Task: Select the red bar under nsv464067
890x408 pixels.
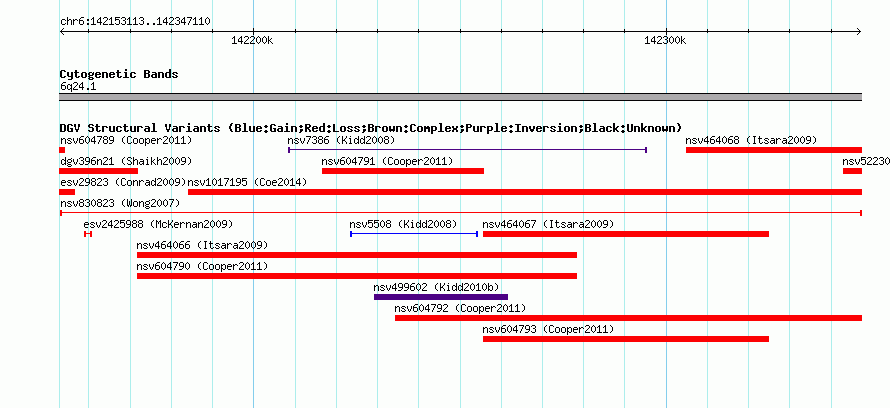Action: click(x=625, y=234)
